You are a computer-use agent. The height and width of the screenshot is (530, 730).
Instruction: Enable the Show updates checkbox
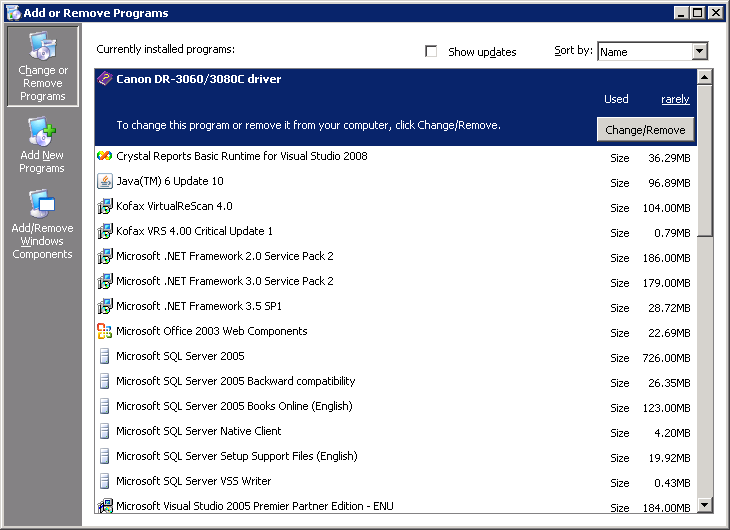pyautogui.click(x=431, y=51)
